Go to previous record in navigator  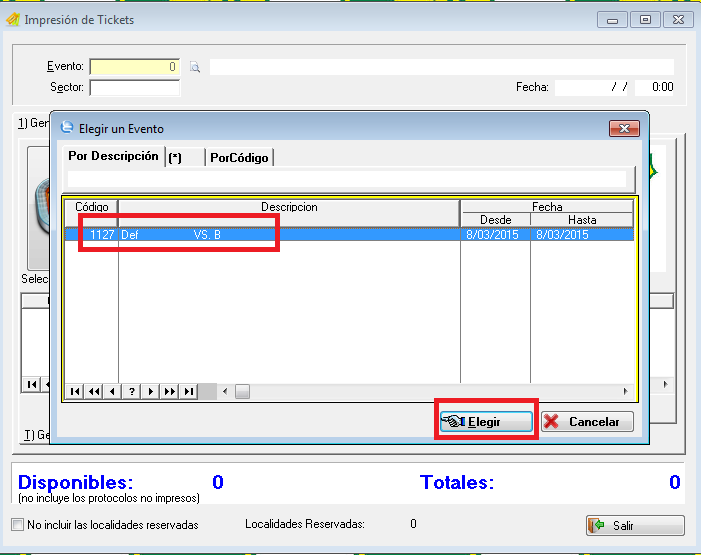click(113, 391)
